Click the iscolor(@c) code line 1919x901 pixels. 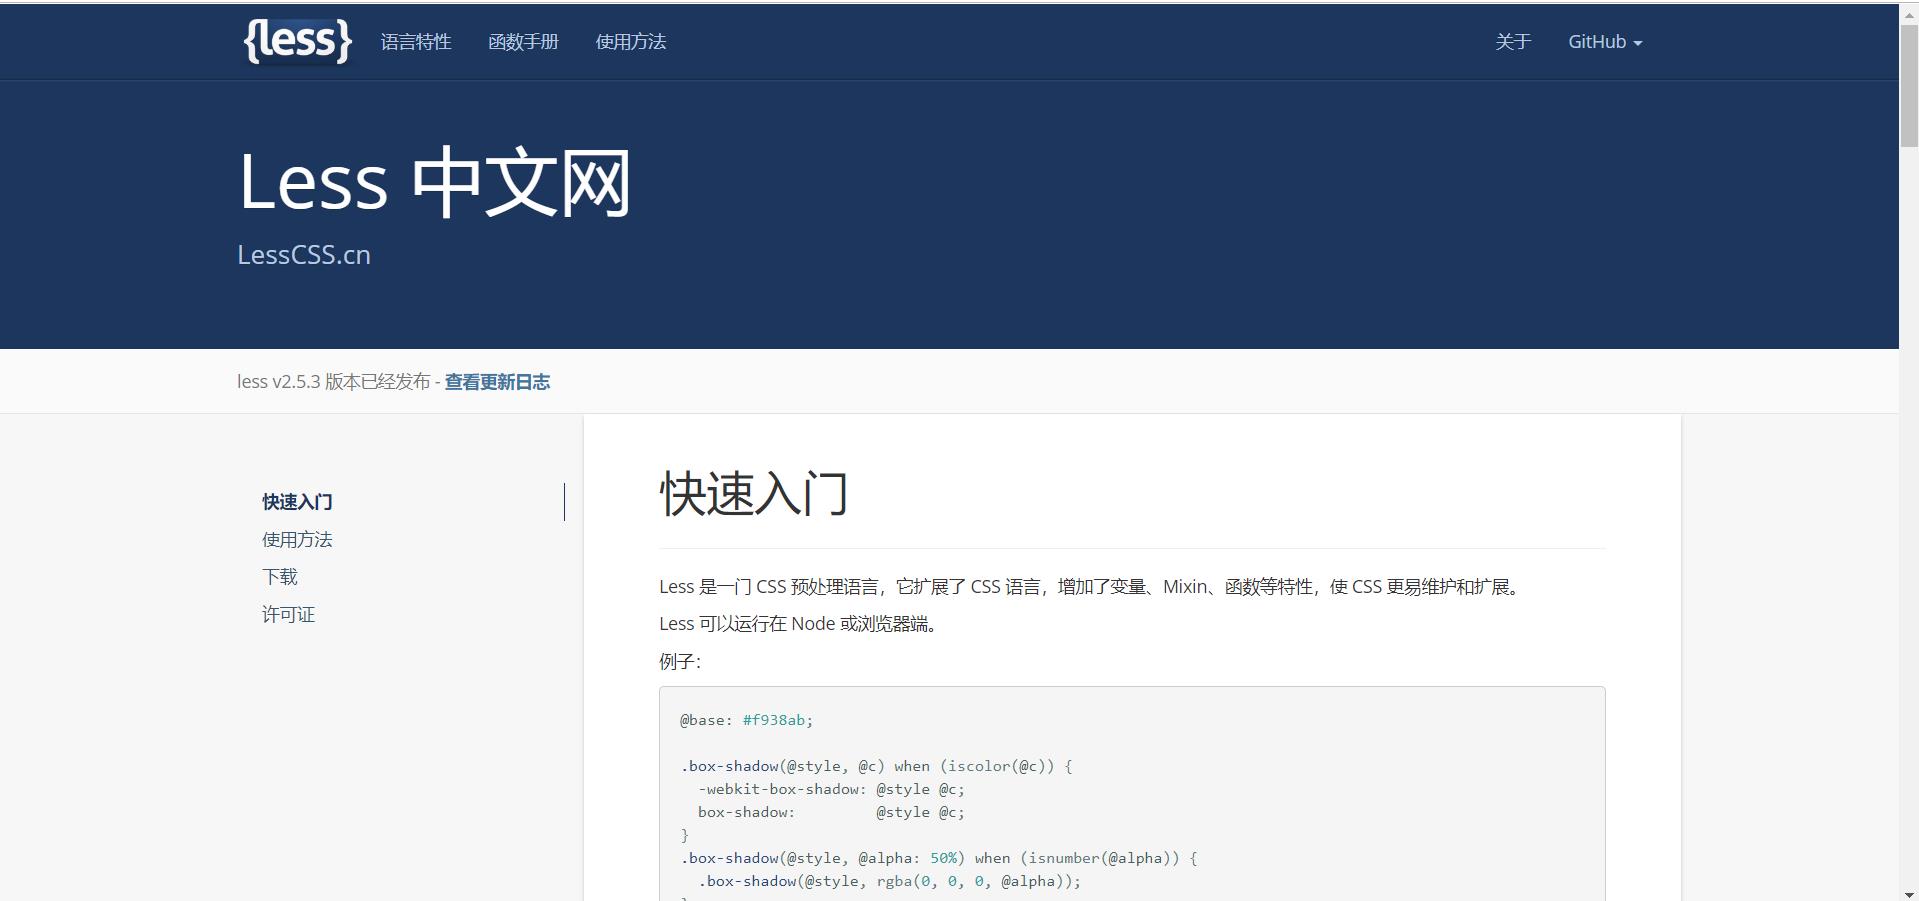[x=876, y=766]
